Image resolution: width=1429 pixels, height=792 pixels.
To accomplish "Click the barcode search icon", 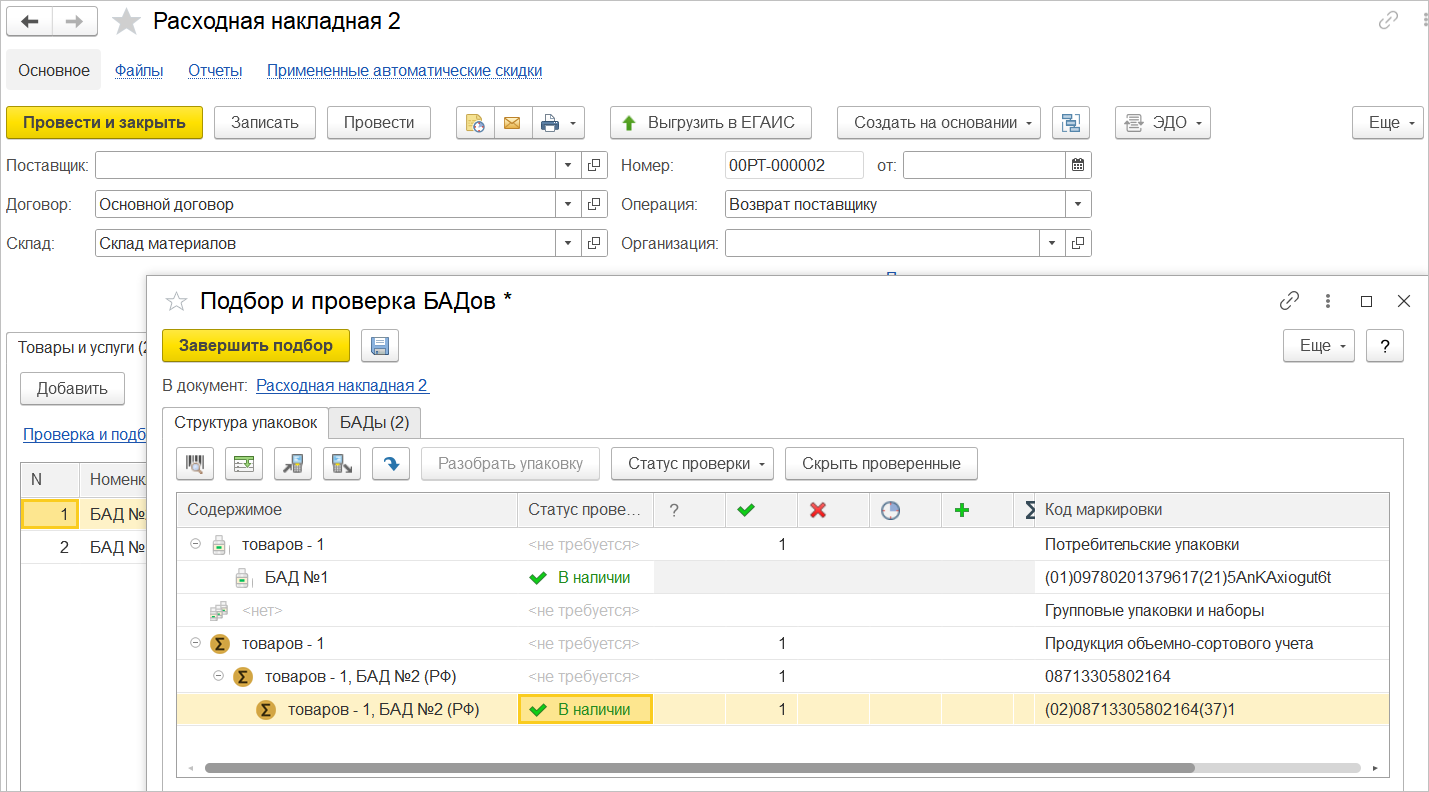I will pos(196,464).
